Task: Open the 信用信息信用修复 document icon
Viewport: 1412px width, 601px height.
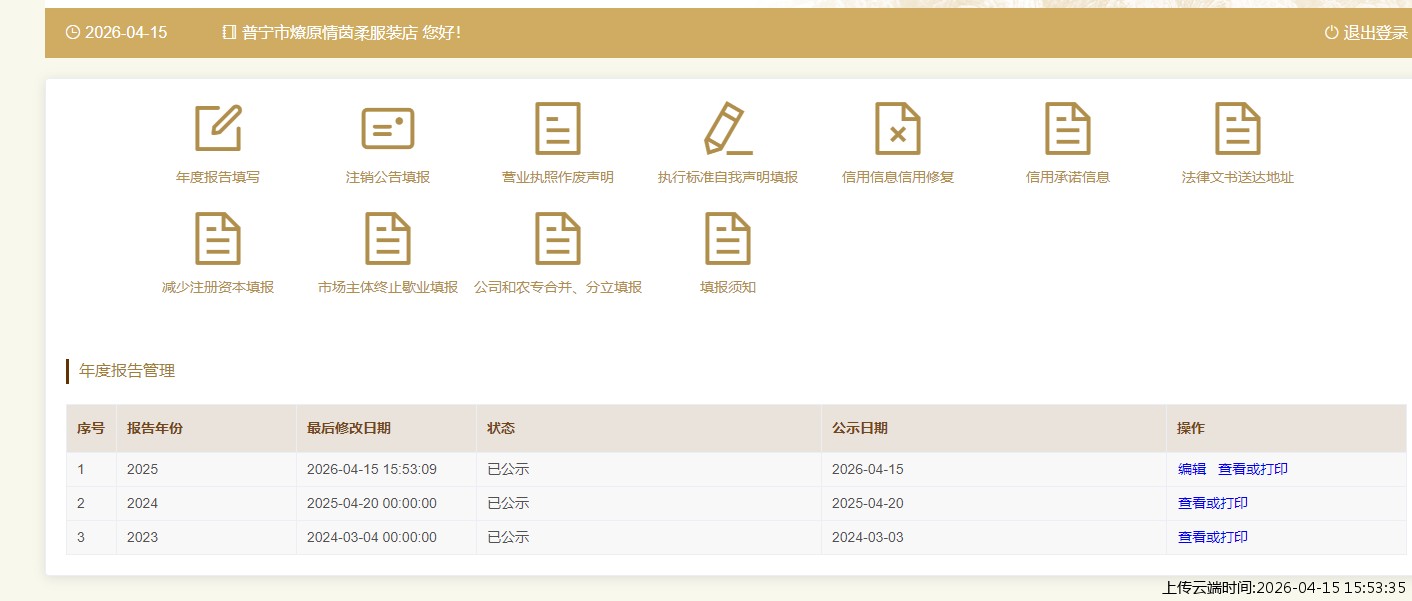Action: [x=898, y=129]
